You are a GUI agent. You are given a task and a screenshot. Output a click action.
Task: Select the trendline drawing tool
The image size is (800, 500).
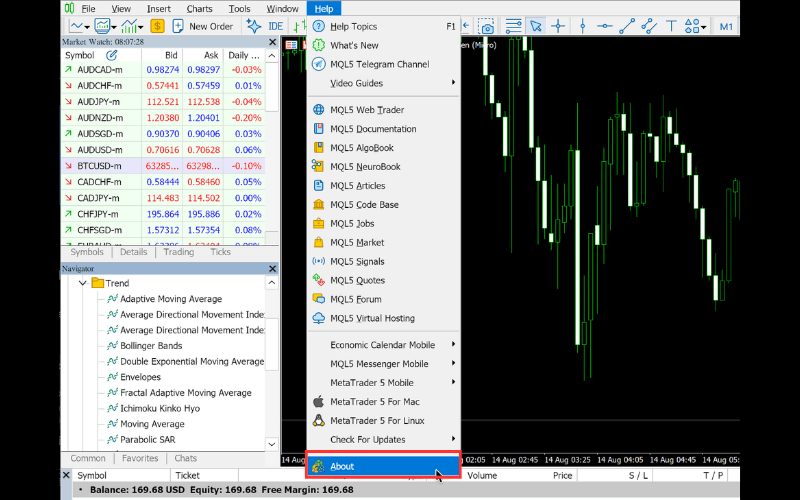point(627,26)
